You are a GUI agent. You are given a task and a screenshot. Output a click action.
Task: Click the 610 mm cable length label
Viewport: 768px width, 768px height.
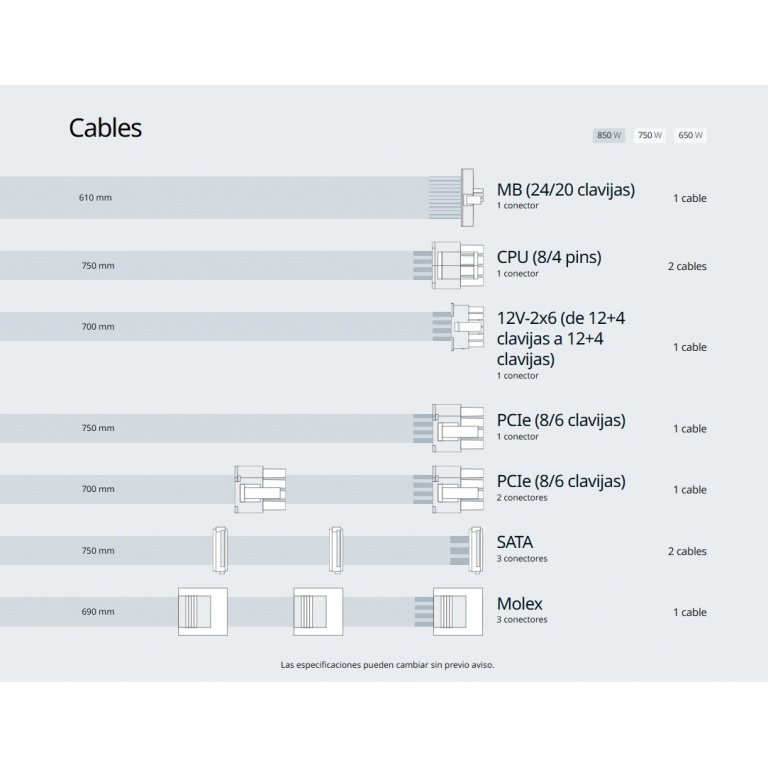tap(96, 198)
